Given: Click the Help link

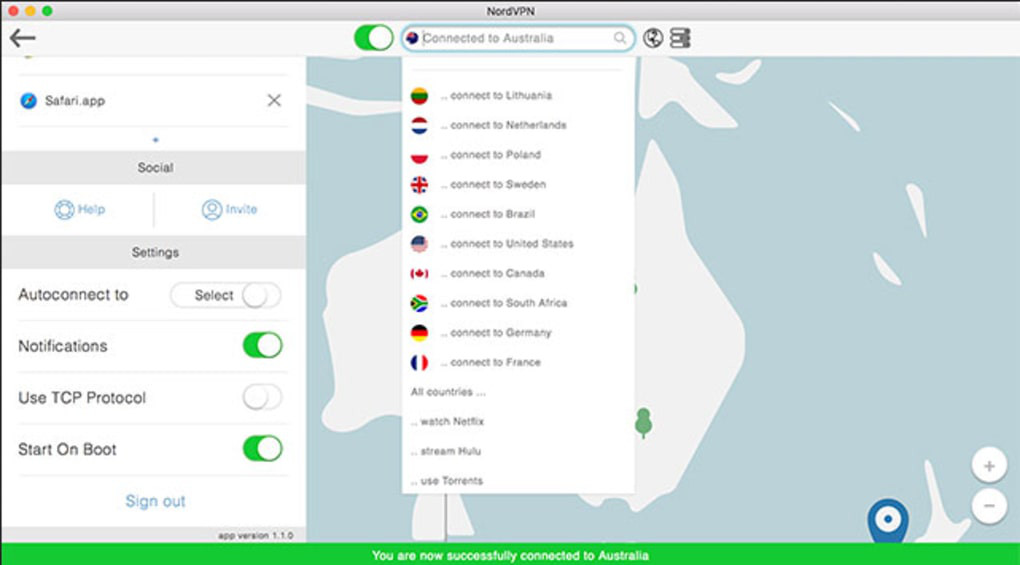Looking at the screenshot, I should 79,209.
